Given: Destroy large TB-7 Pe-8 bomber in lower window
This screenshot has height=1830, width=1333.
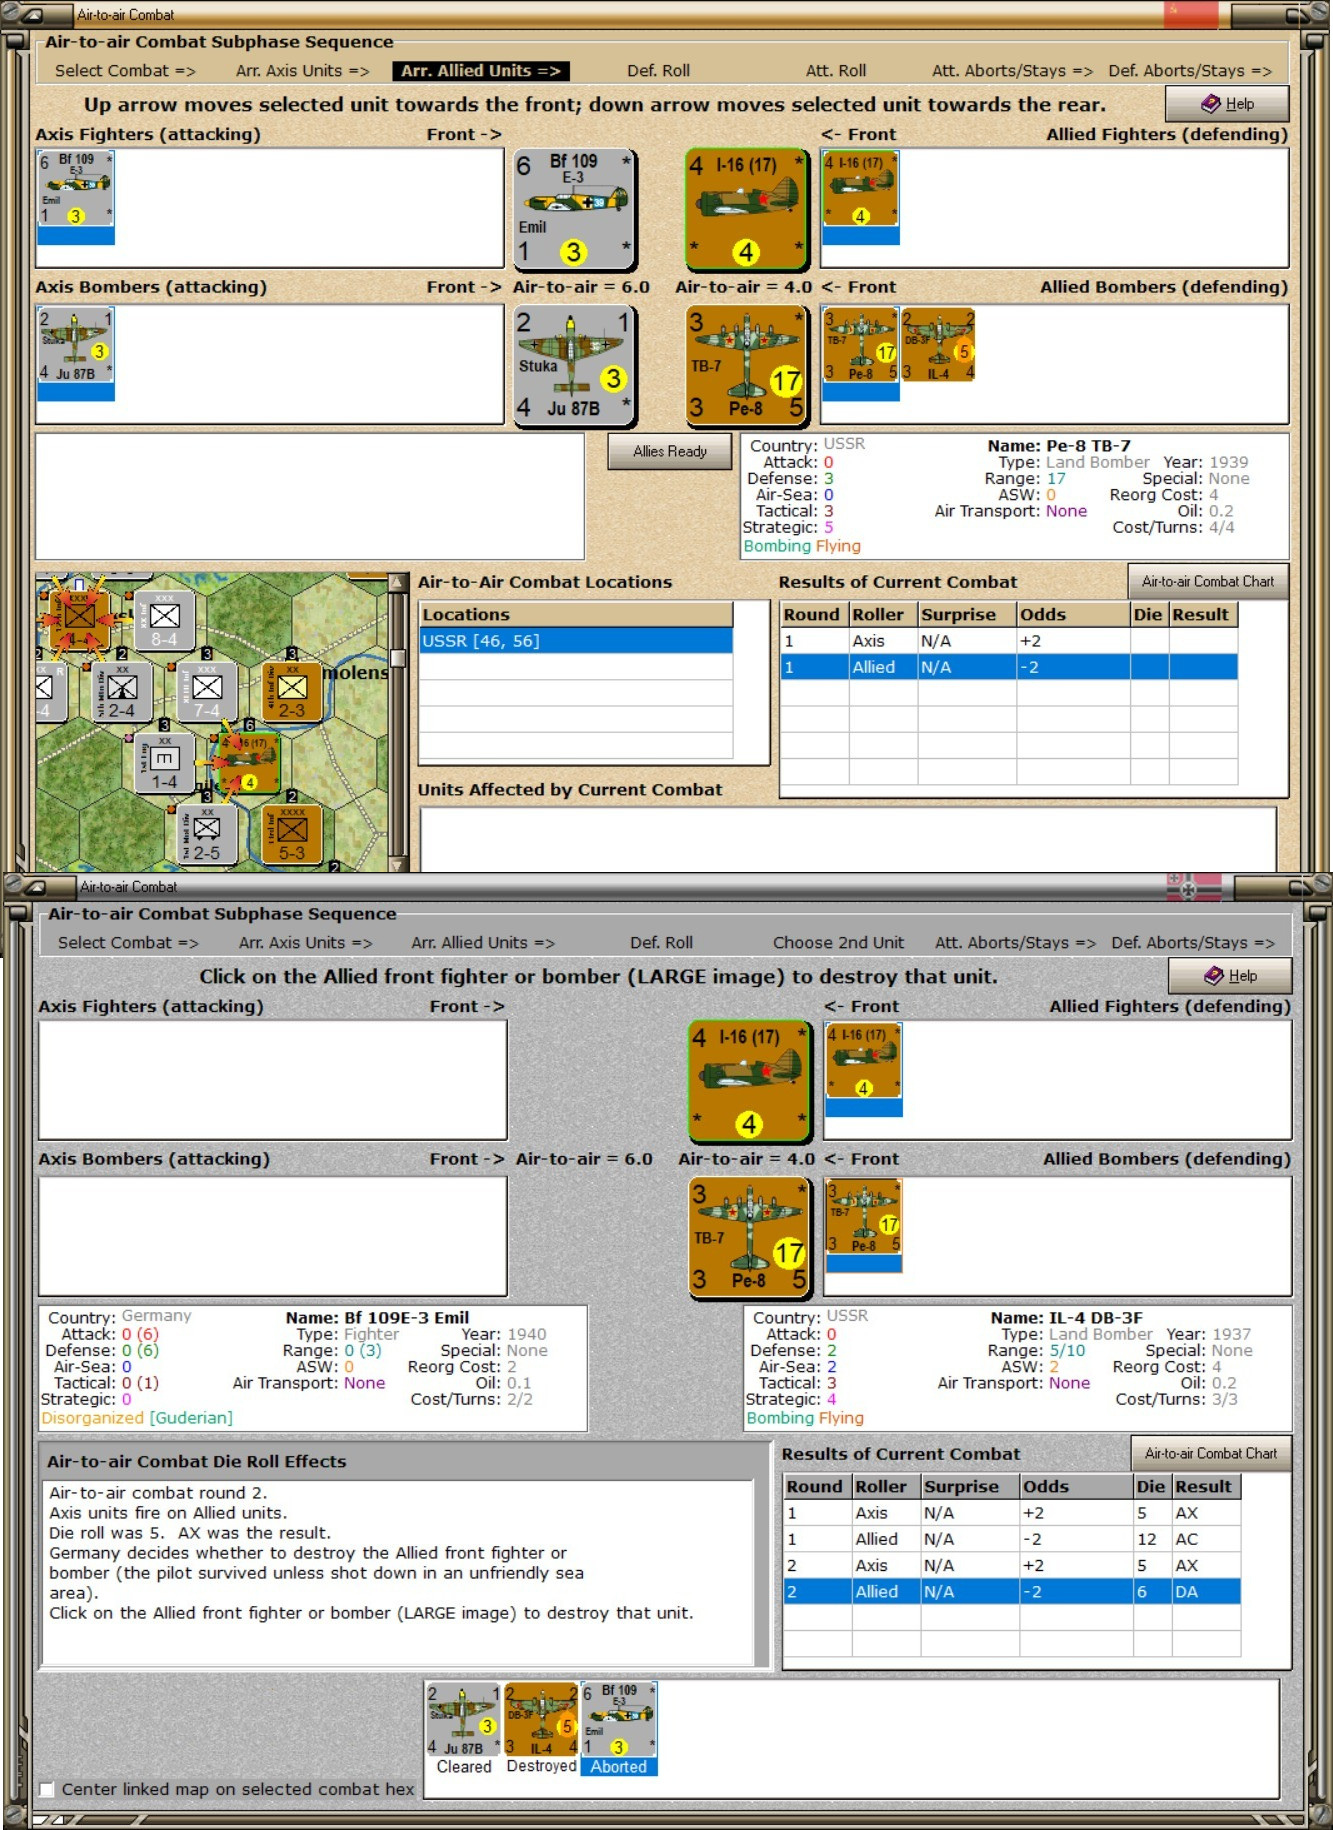Looking at the screenshot, I should [x=749, y=1238].
